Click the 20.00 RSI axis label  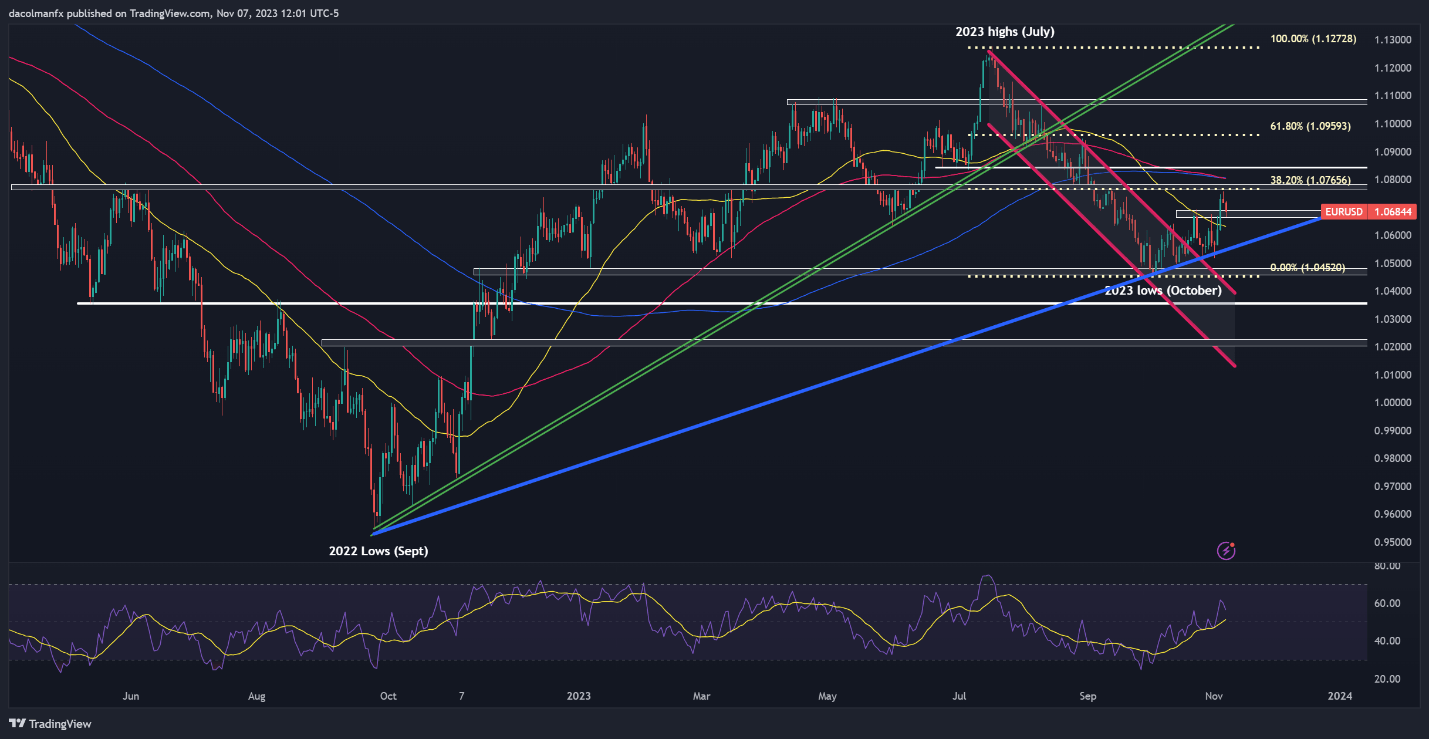pyautogui.click(x=1386, y=680)
